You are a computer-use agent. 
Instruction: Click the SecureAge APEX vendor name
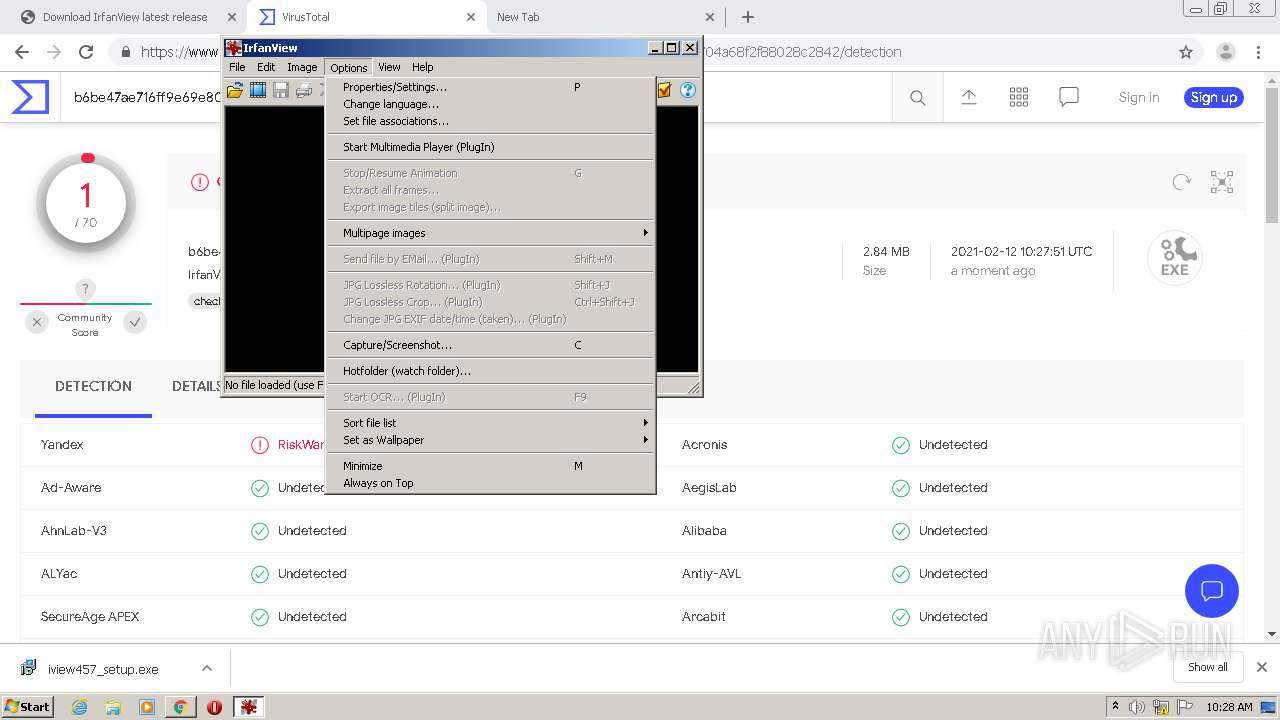point(90,617)
